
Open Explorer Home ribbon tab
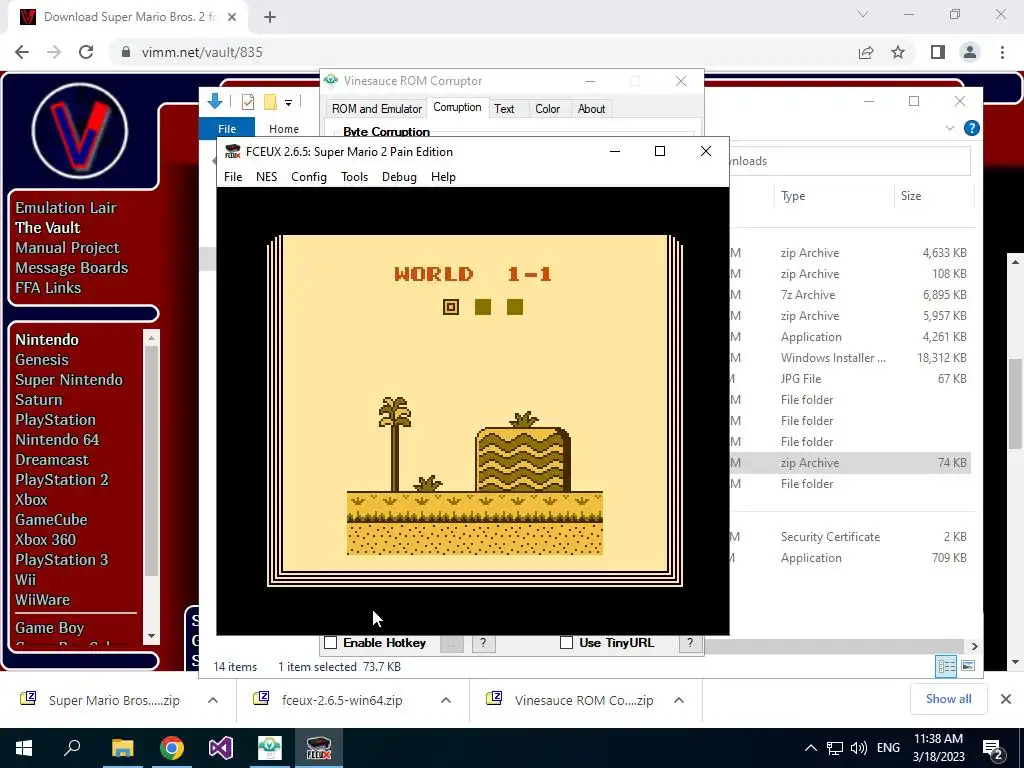(x=284, y=129)
